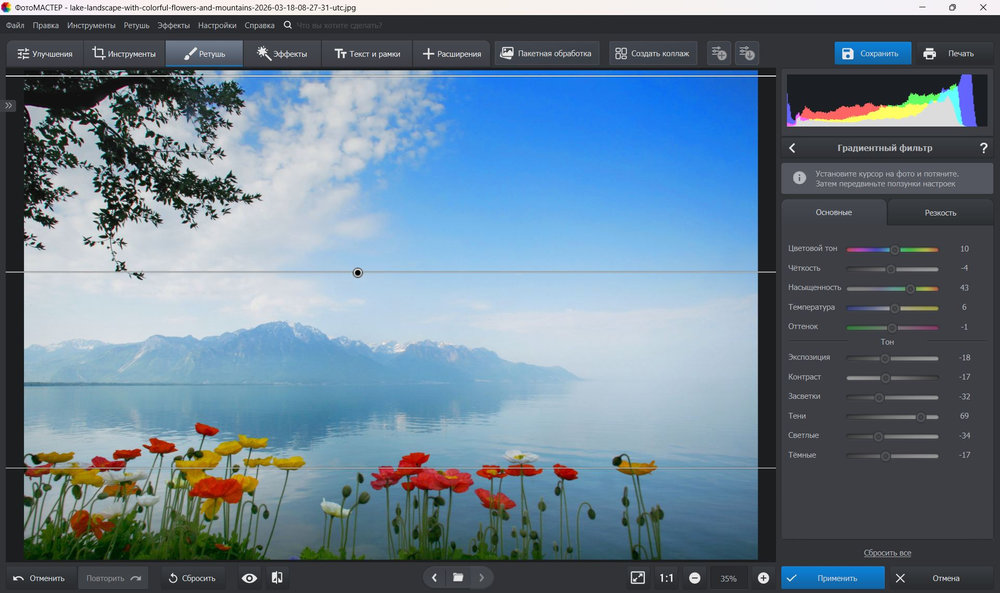Image resolution: width=1000 pixels, height=593 pixels.
Task: Apply the filter with Применить
Action: 833,578
